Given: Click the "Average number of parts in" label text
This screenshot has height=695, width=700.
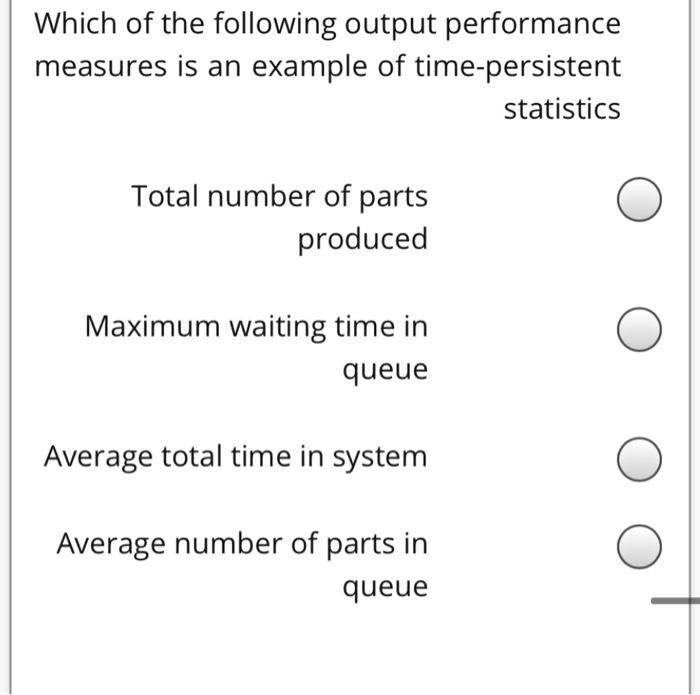Looking at the screenshot, I should click(x=242, y=545).
